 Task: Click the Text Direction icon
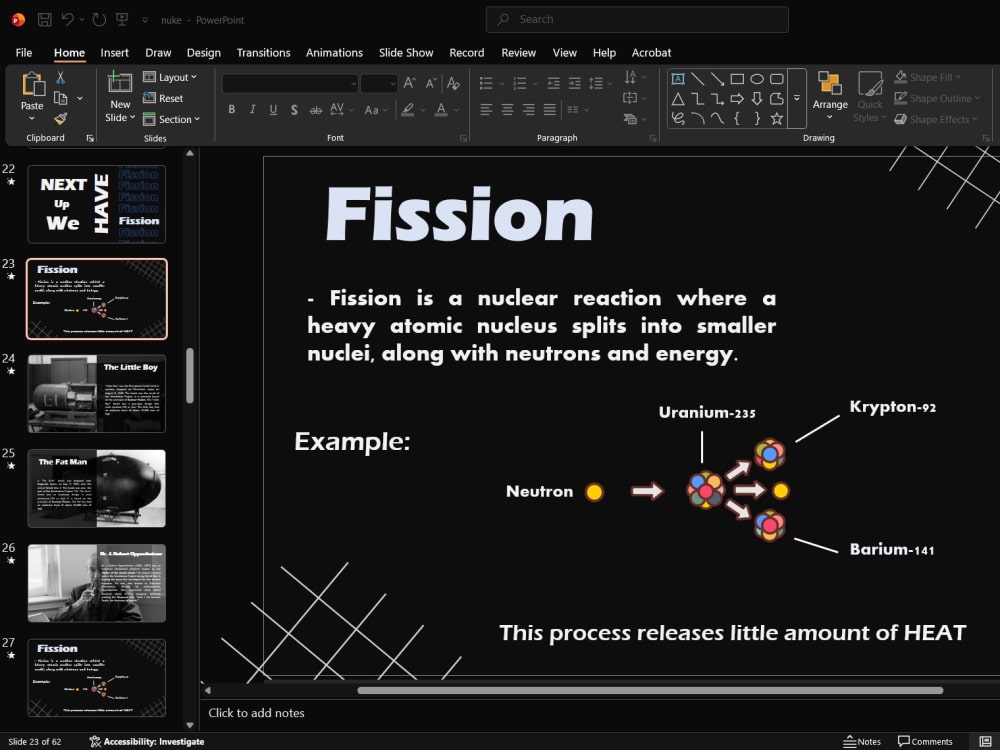pyautogui.click(x=630, y=77)
